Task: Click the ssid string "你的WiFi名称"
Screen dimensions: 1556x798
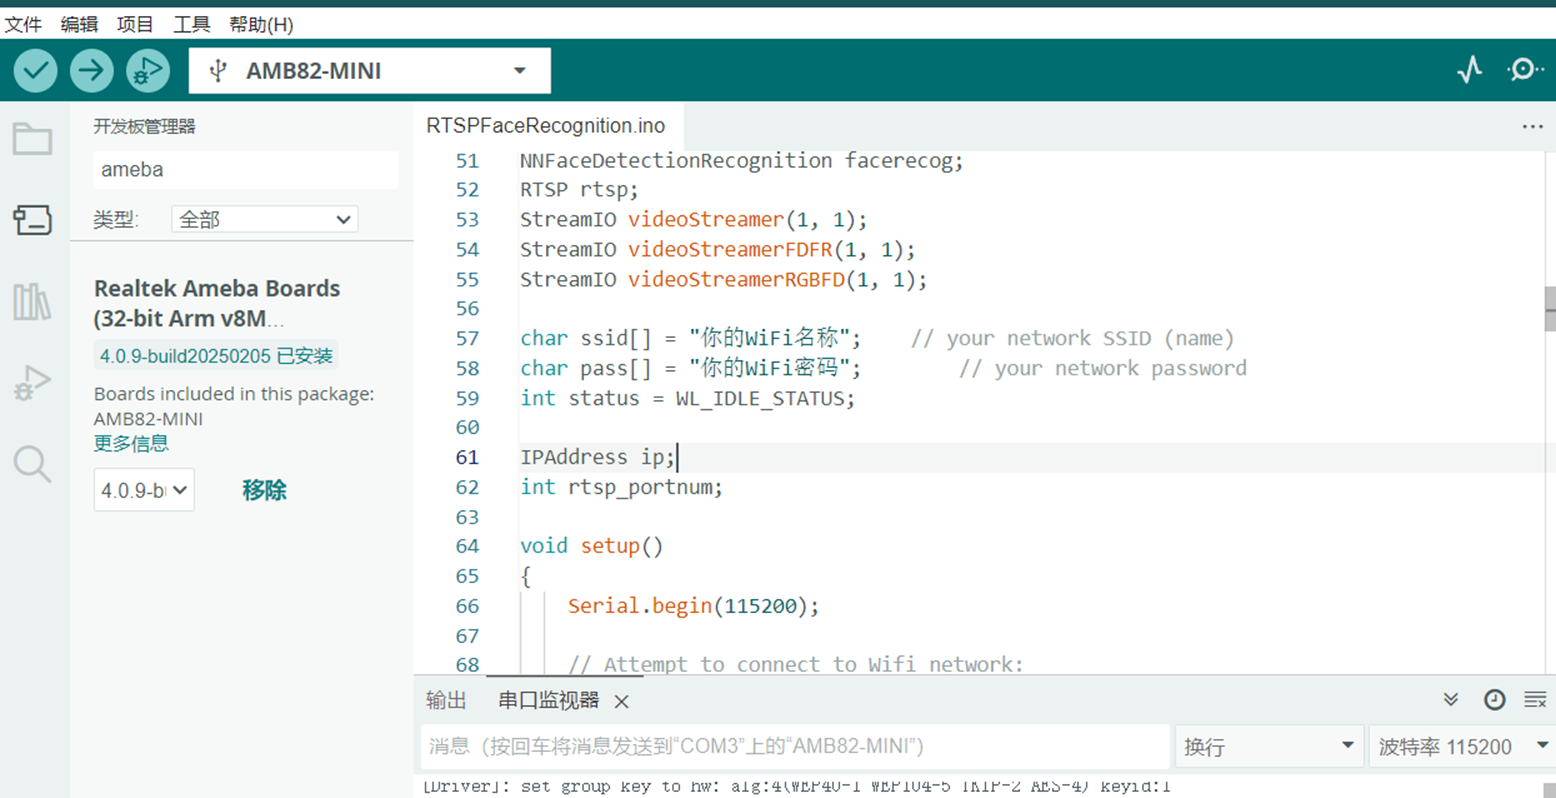Action: [768, 338]
